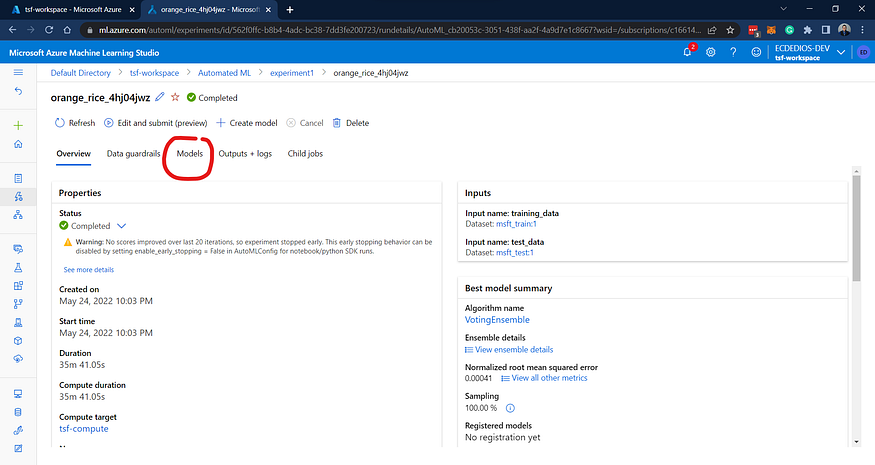Viewport: 875px width, 465px height.
Task: Click the browser address bar URL
Action: [399, 30]
